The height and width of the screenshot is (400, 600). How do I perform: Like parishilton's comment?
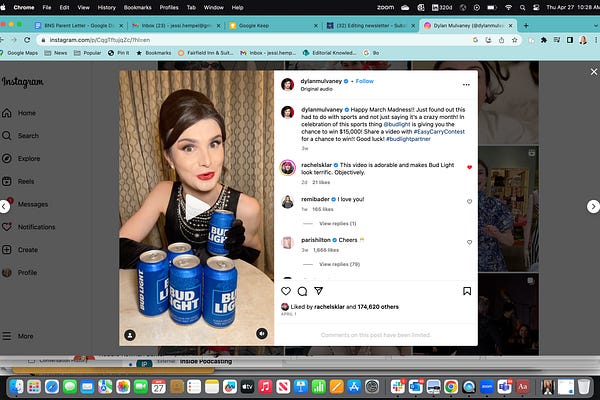tap(470, 242)
